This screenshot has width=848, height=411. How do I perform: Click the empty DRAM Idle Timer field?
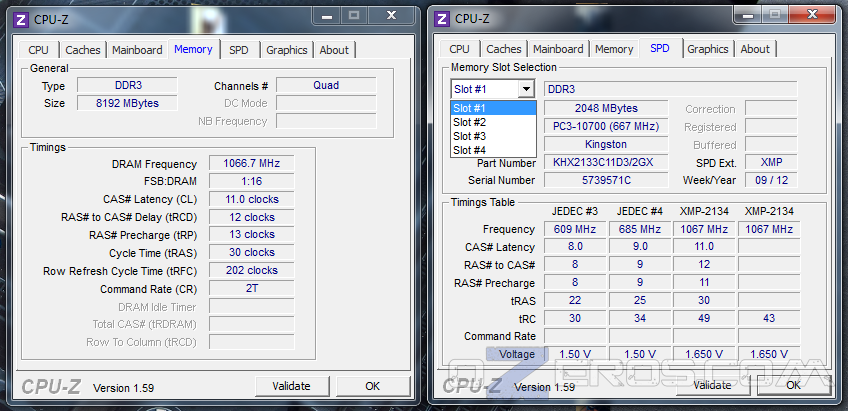pyautogui.click(x=251, y=306)
